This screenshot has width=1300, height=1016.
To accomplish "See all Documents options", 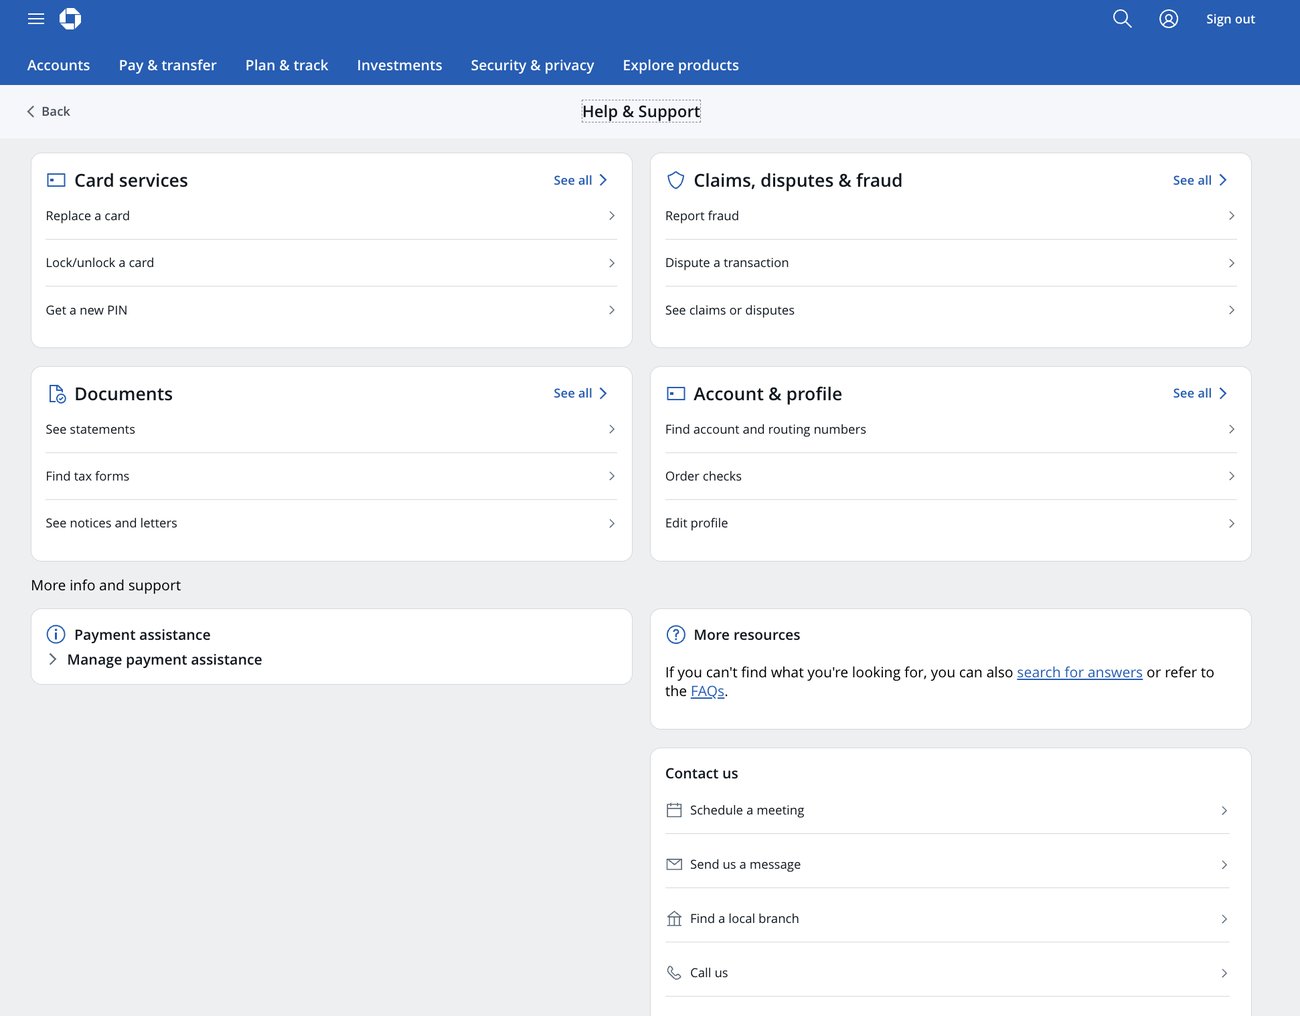I will coord(580,393).
